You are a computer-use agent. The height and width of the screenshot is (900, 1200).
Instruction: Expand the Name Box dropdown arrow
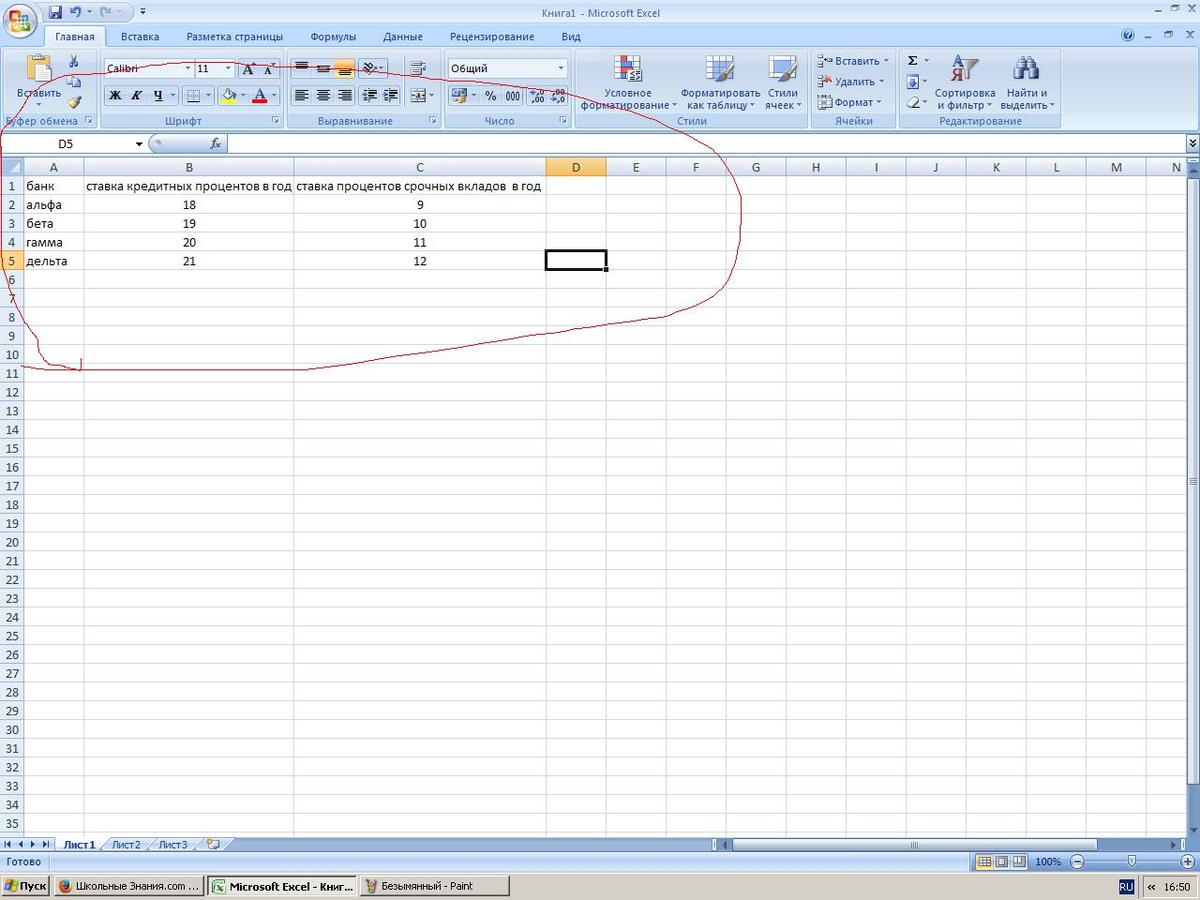point(139,144)
